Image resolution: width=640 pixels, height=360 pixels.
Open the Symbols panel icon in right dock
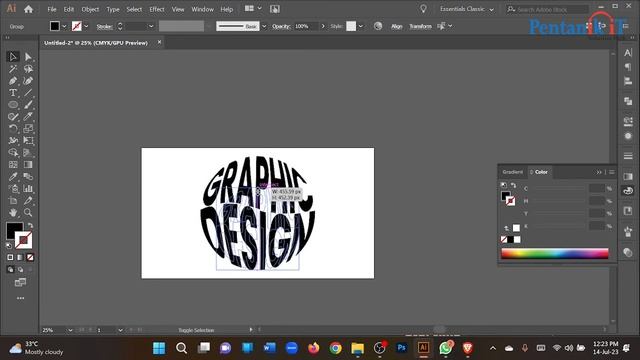click(x=628, y=232)
